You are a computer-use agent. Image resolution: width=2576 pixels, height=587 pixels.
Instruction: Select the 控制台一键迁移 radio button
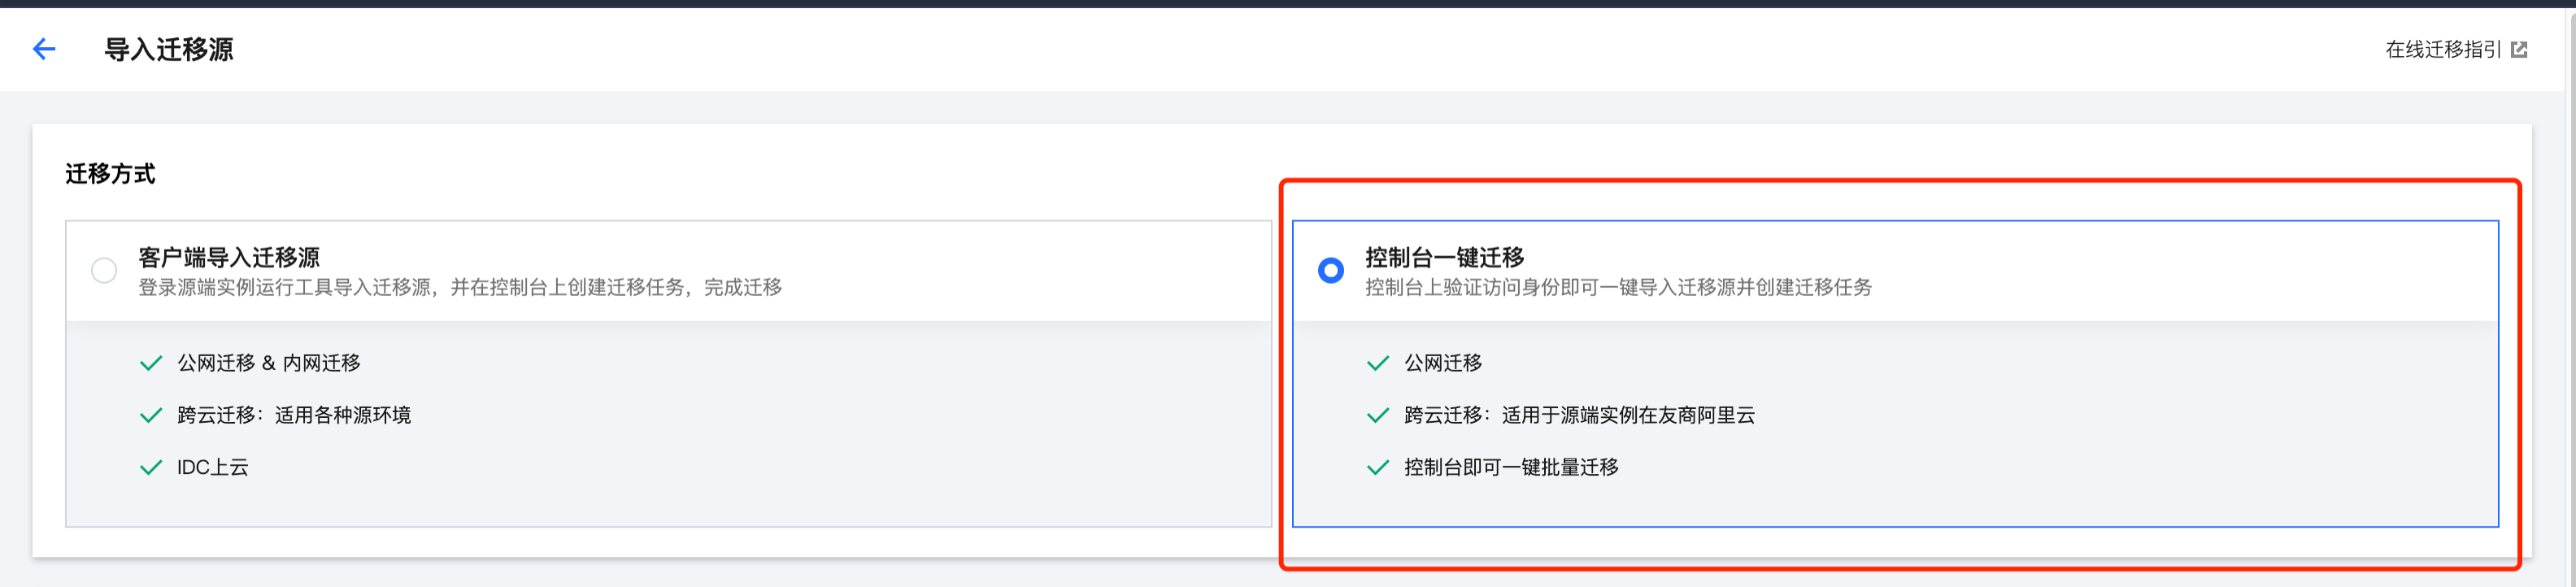tap(1330, 270)
